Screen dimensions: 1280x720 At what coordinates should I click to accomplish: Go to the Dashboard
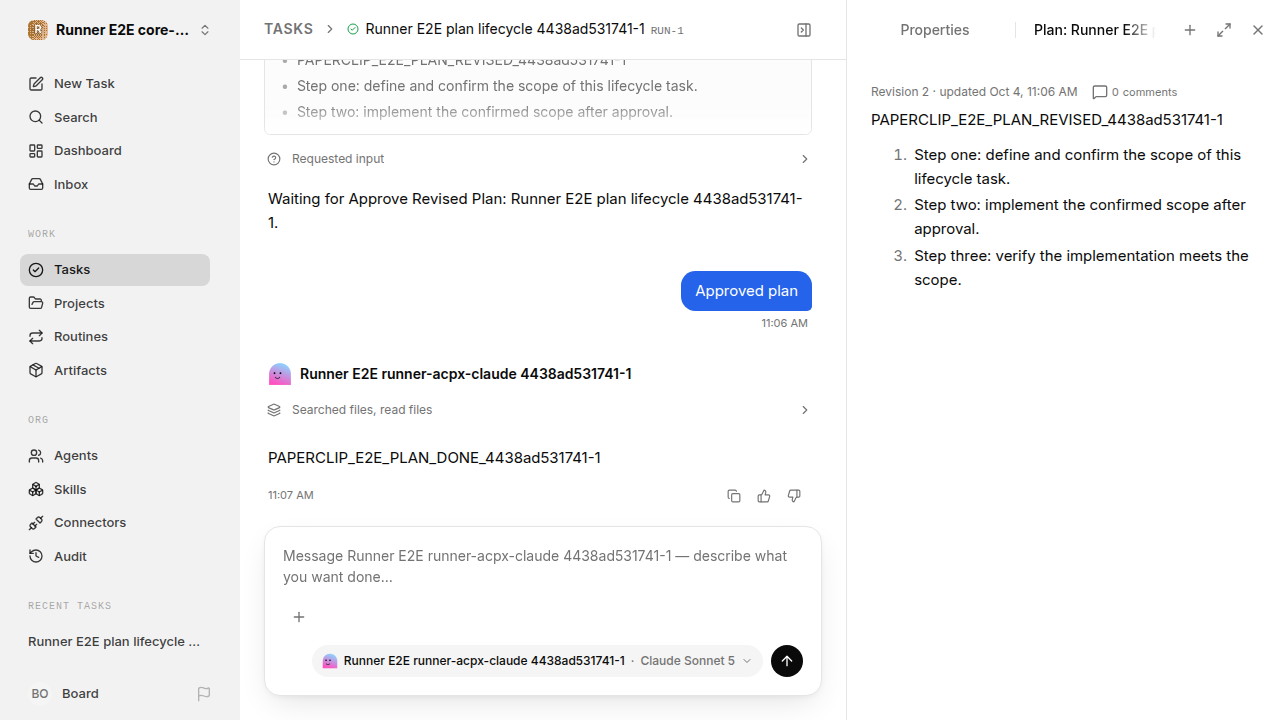tap(115, 151)
